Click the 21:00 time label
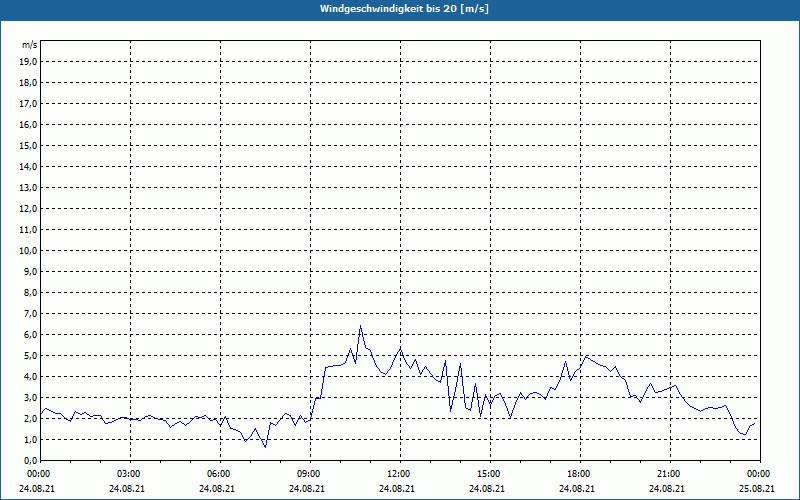The width and height of the screenshot is (800, 500). tap(670, 474)
